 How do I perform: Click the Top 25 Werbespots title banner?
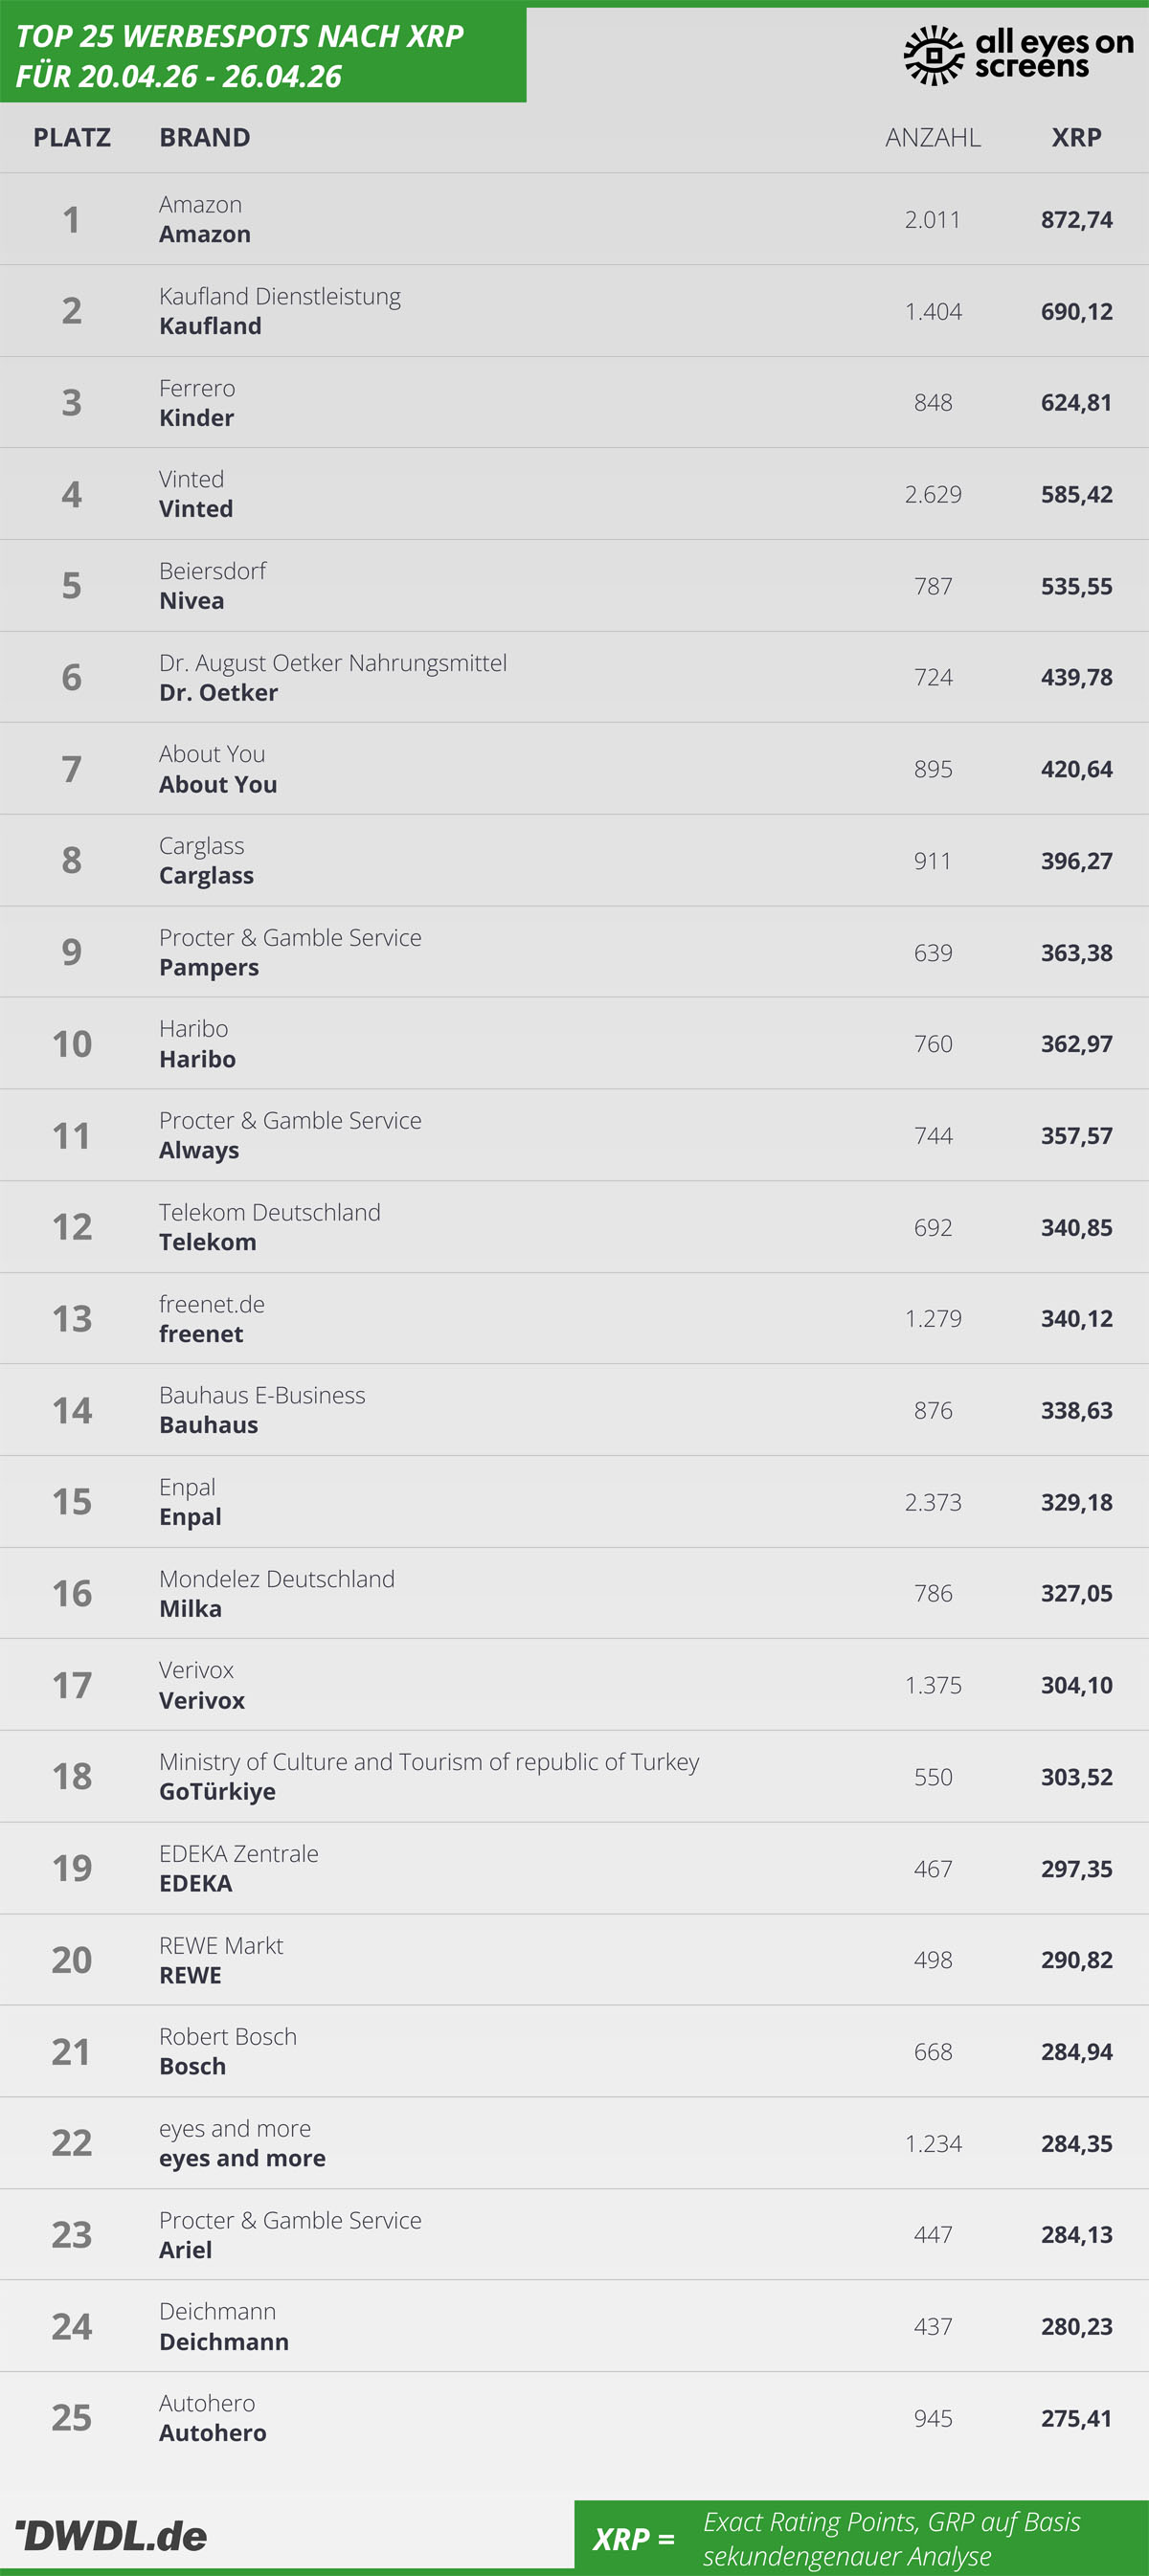click(x=262, y=55)
